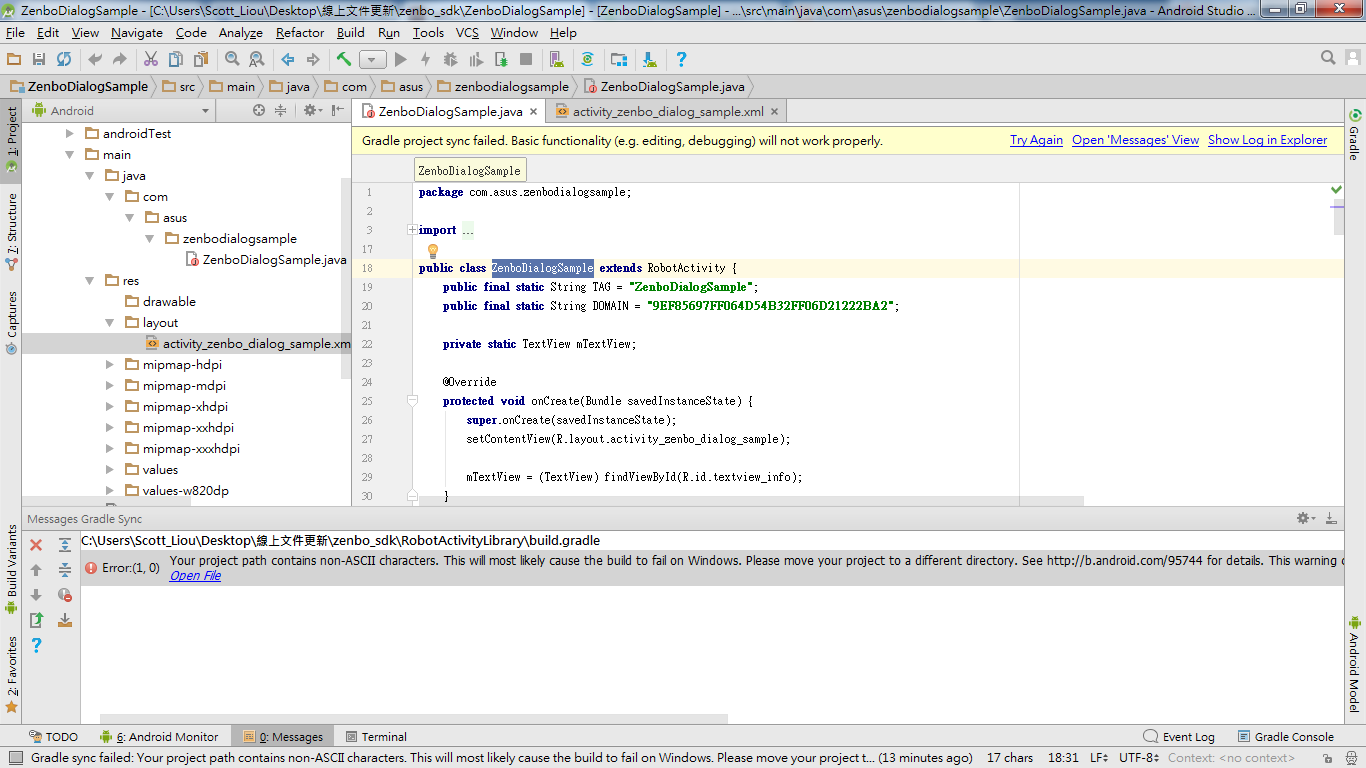
Task: Cut selection with the scissors icon
Action: click(x=151, y=59)
